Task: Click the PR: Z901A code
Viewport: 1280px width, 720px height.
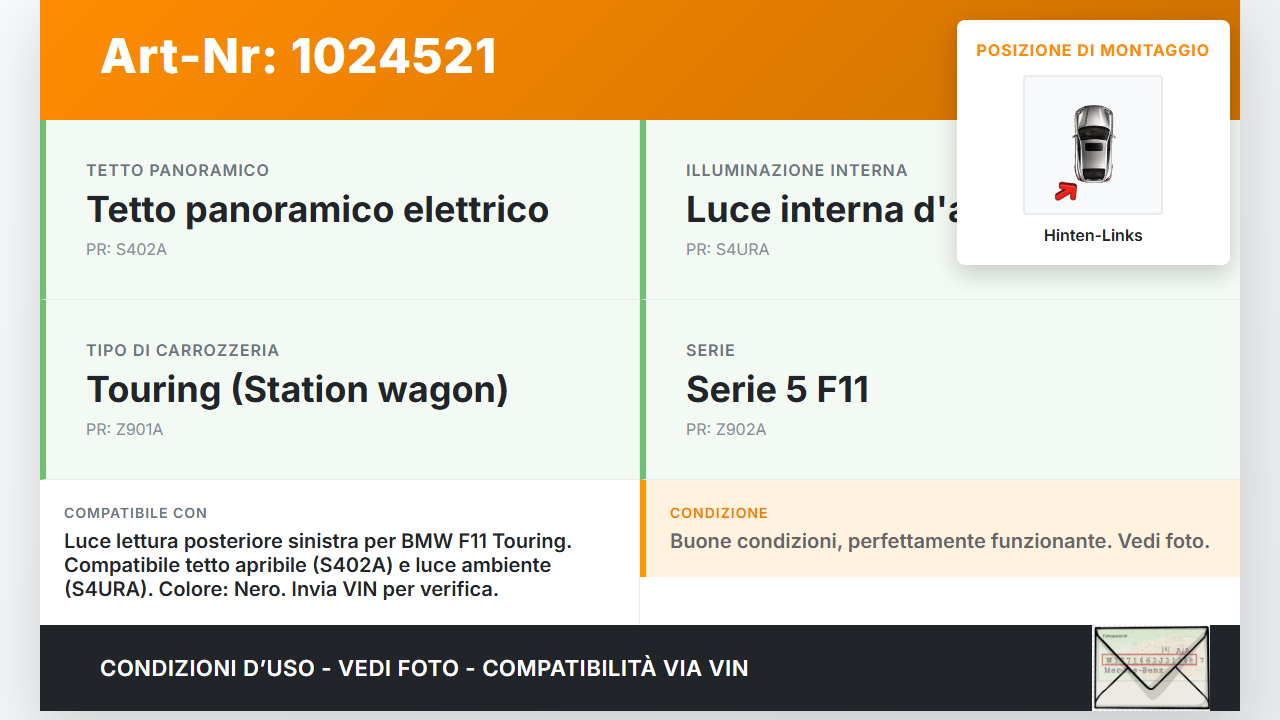Action: (x=124, y=430)
